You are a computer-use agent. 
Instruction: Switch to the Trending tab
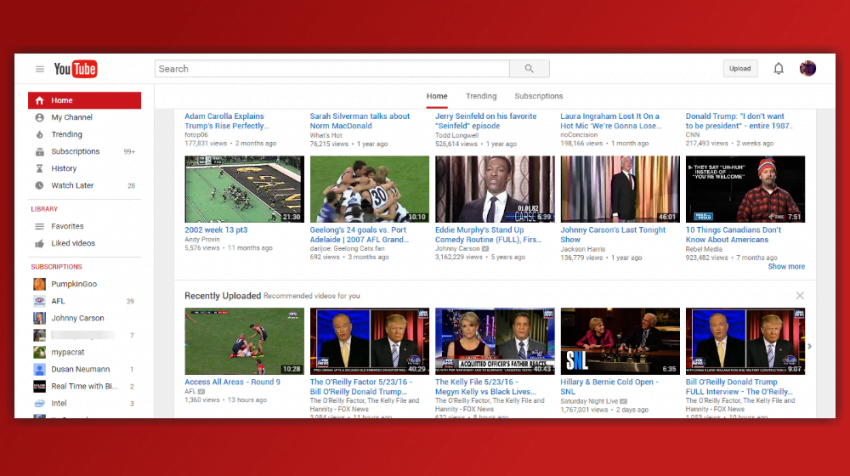[481, 96]
